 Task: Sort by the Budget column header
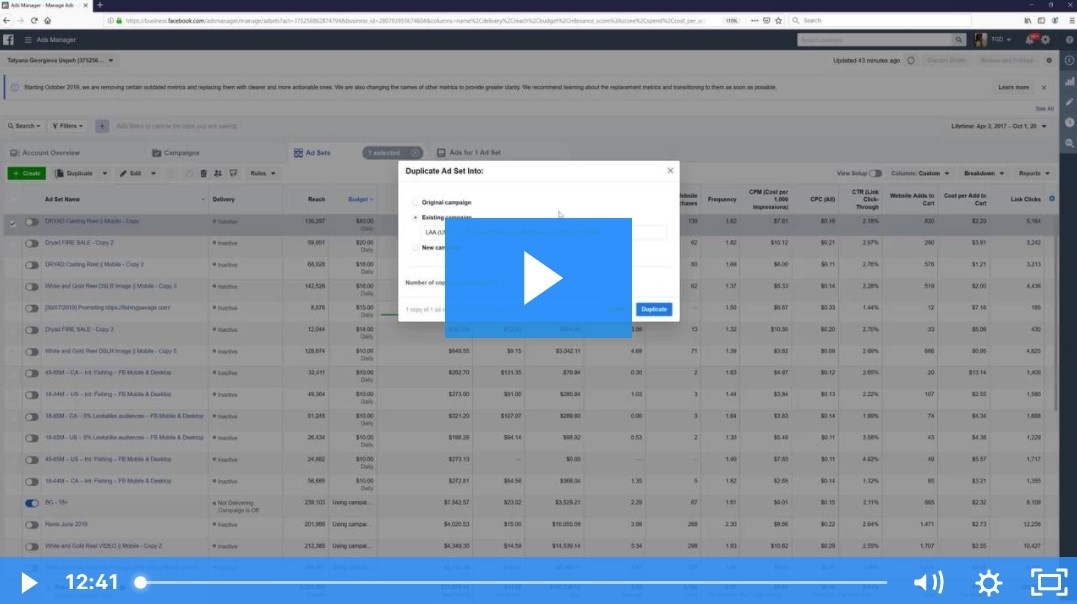360,199
